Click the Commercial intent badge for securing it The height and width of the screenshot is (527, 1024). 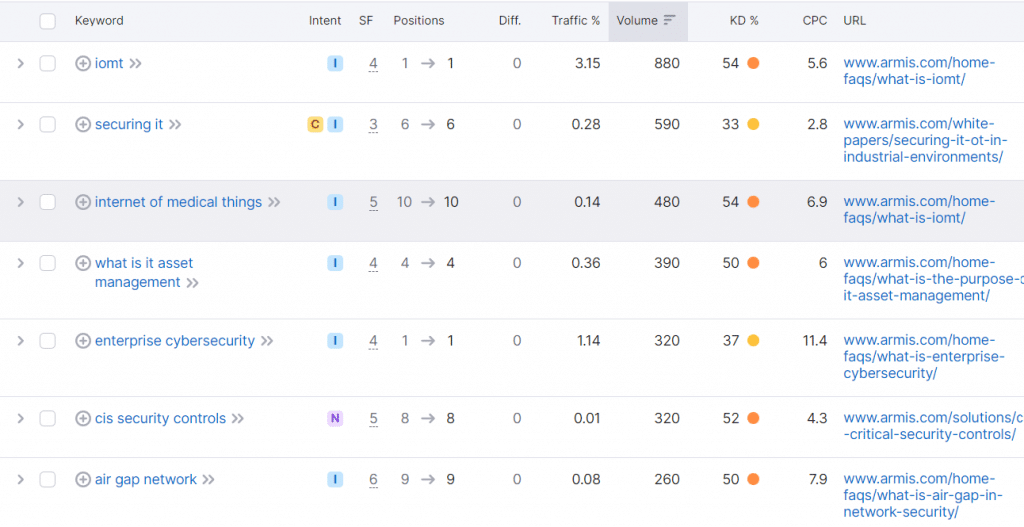(315, 124)
